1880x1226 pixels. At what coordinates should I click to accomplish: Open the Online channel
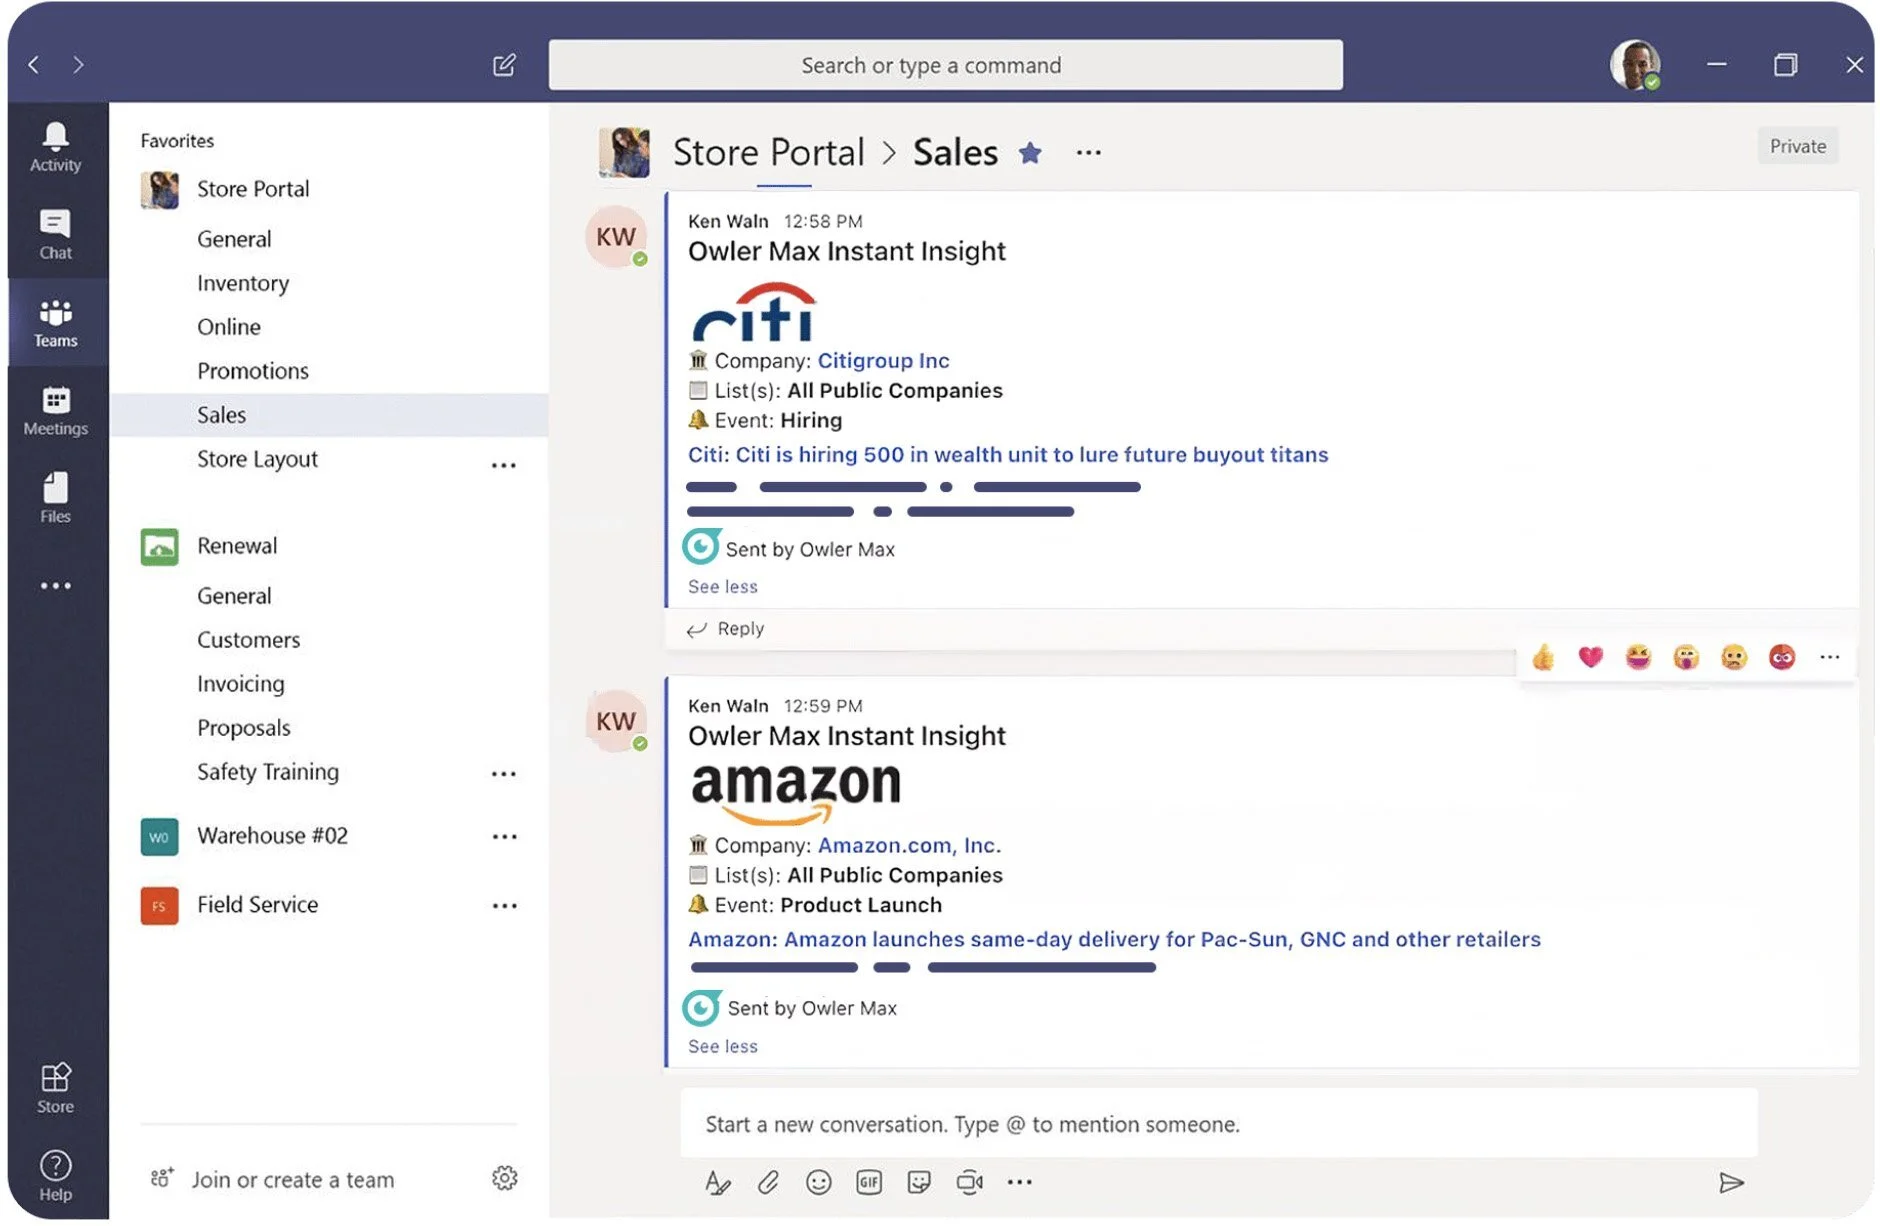point(229,327)
